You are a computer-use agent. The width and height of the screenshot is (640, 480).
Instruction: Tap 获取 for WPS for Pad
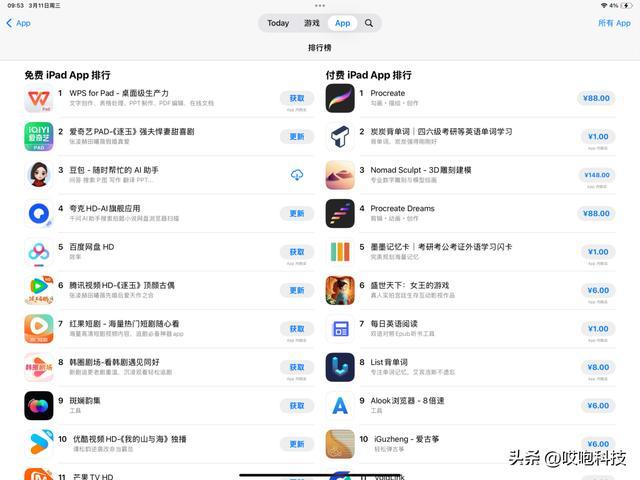297,98
